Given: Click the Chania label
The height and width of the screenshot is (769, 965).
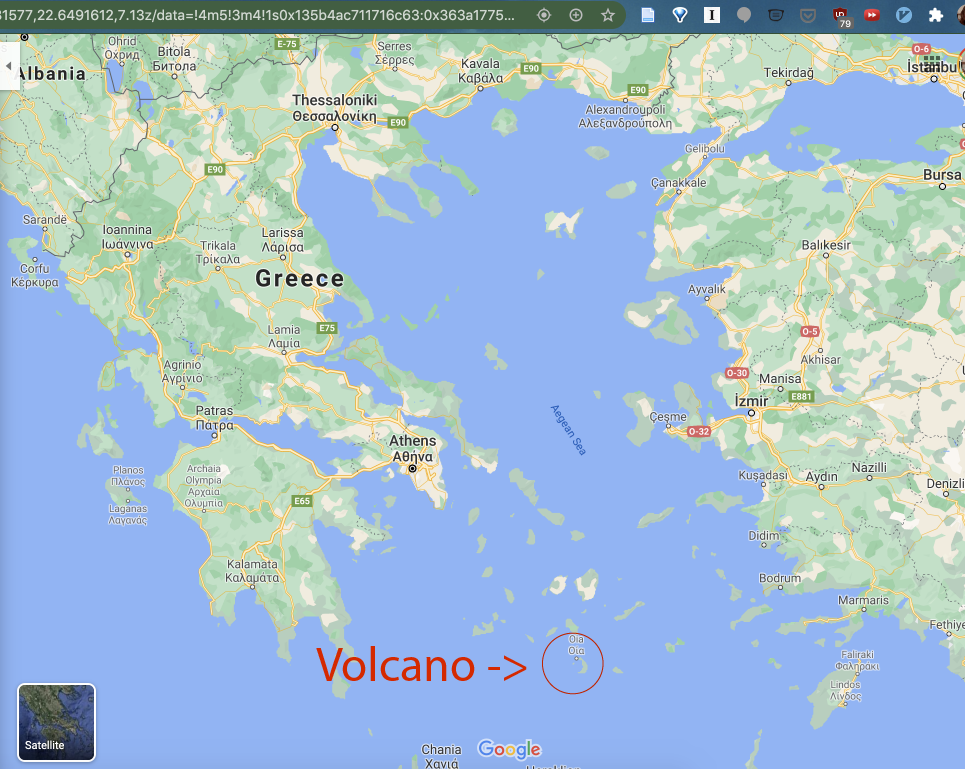Looking at the screenshot, I should click(x=441, y=756).
